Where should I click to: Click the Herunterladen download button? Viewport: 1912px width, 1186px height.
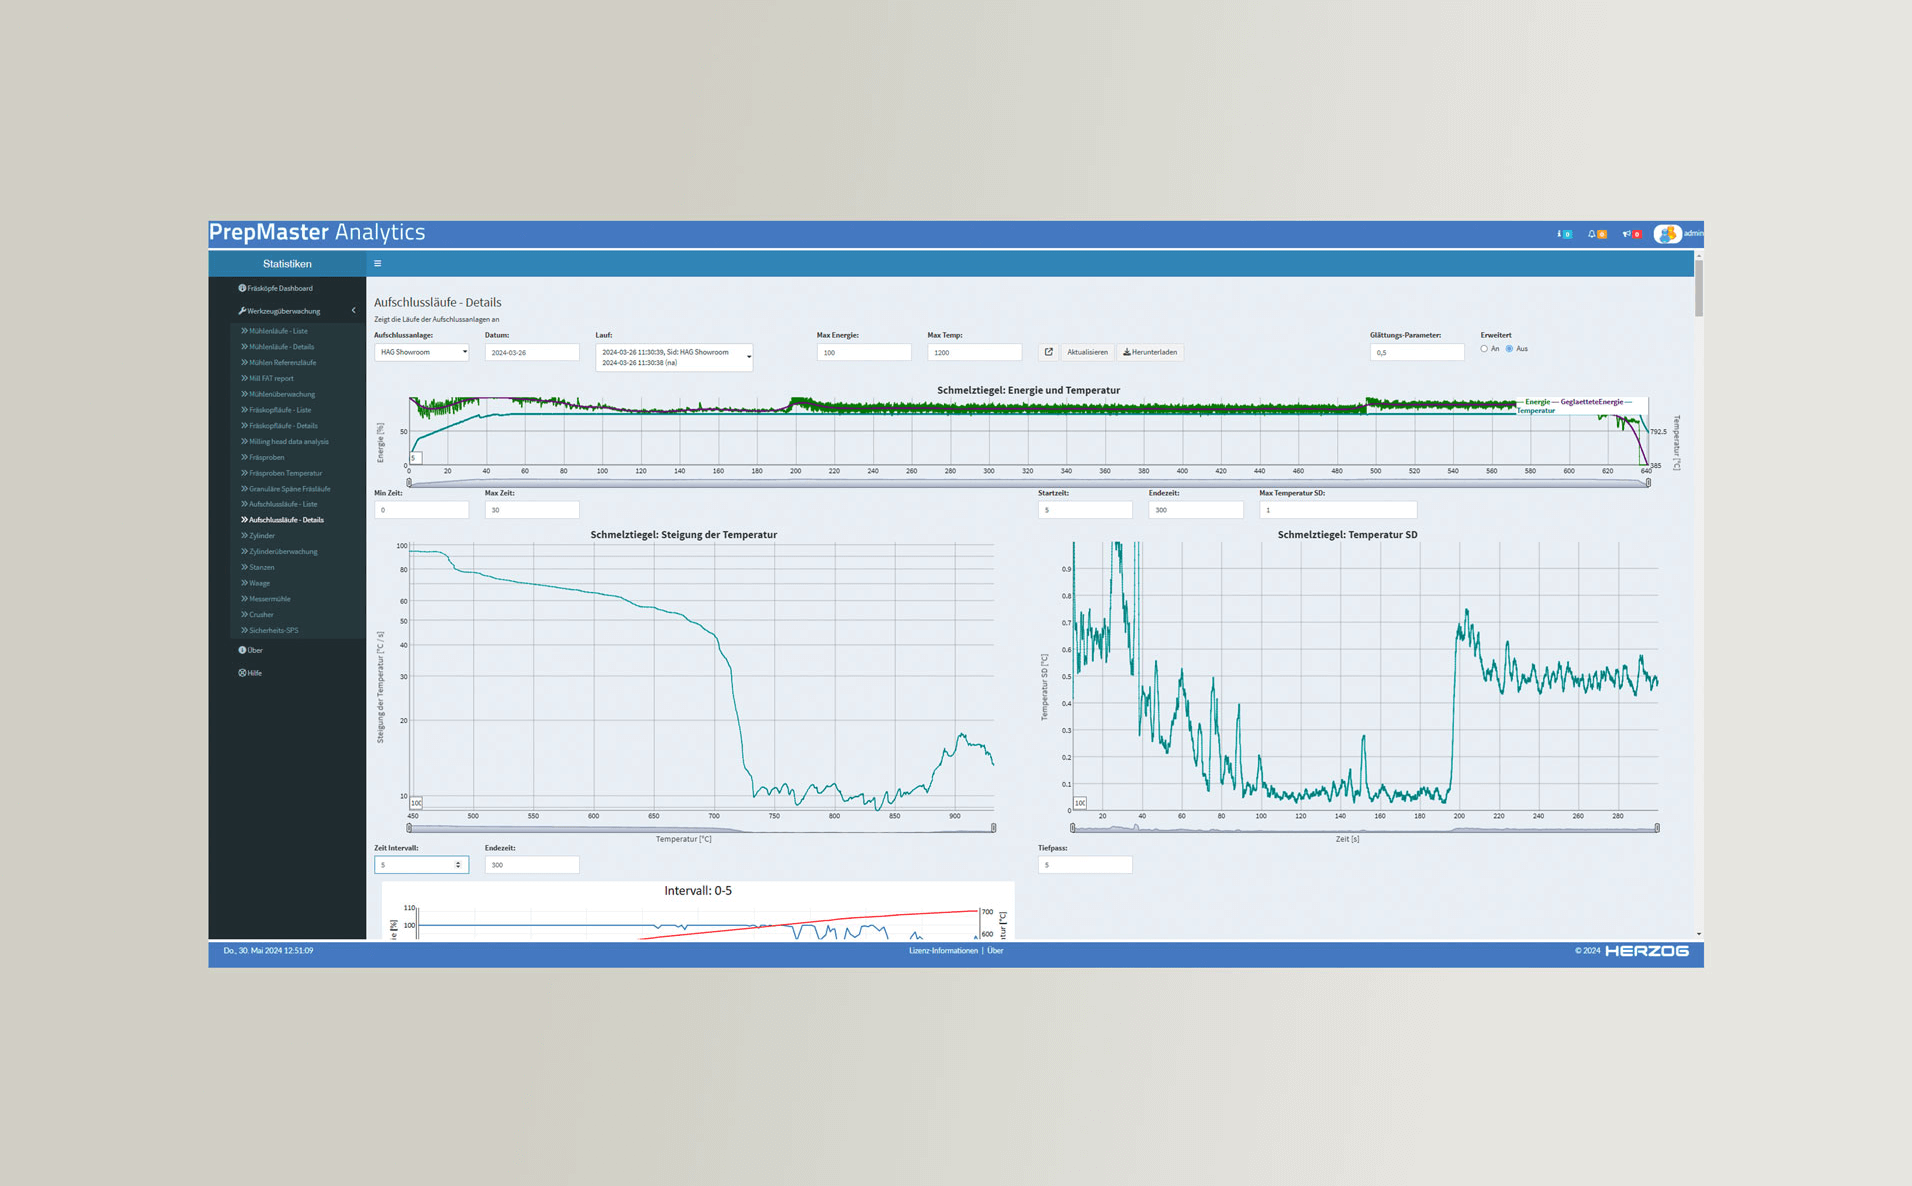(x=1150, y=352)
